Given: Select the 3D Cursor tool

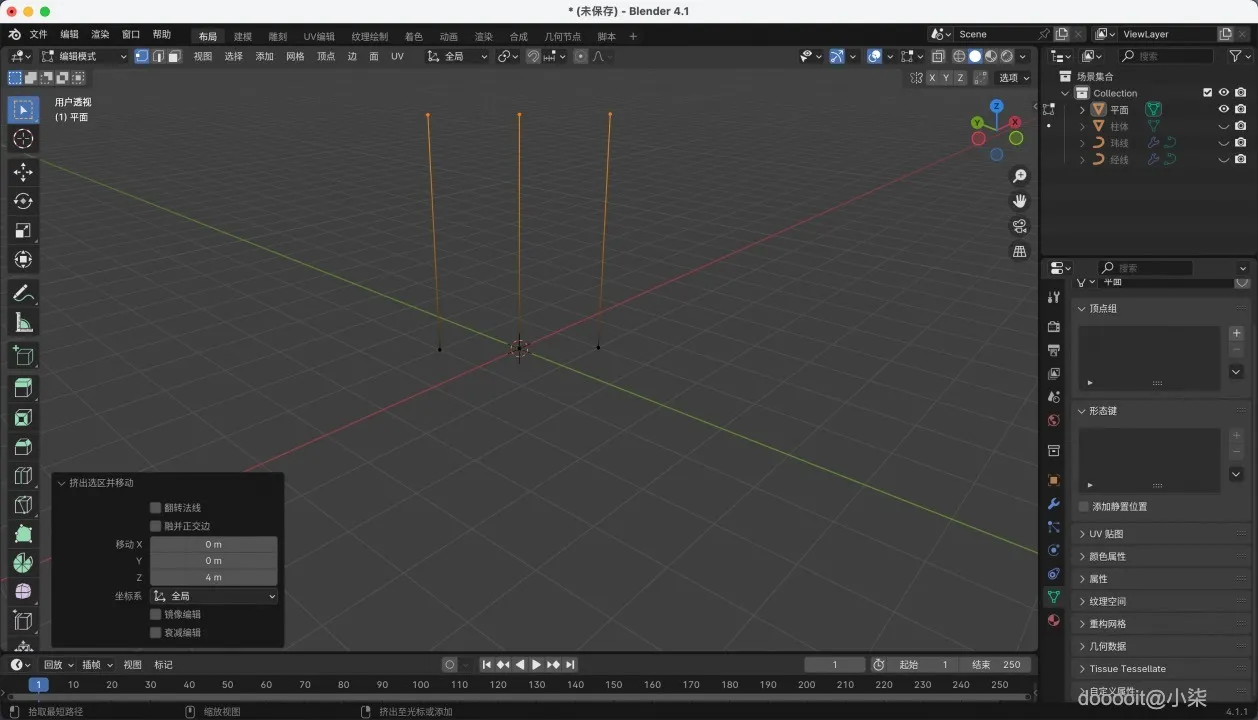Looking at the screenshot, I should pos(23,139).
